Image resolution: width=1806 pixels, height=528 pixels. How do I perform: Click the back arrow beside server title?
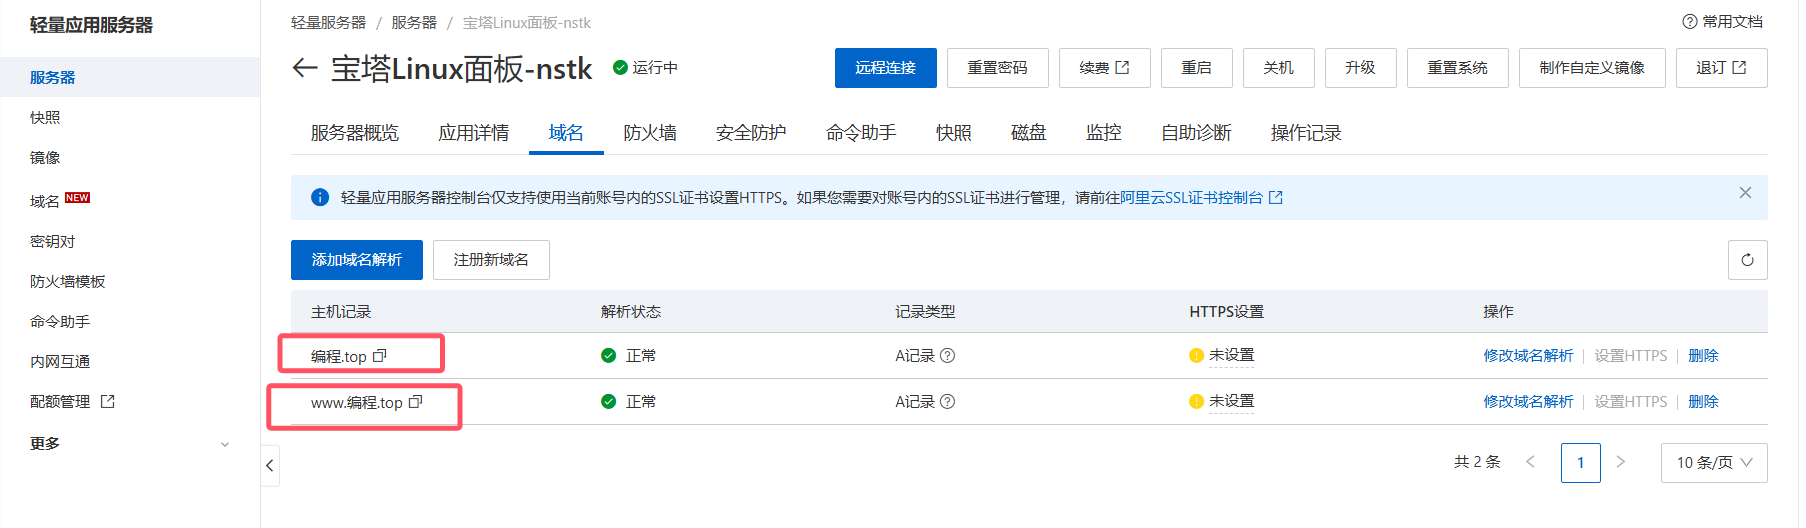pos(304,68)
